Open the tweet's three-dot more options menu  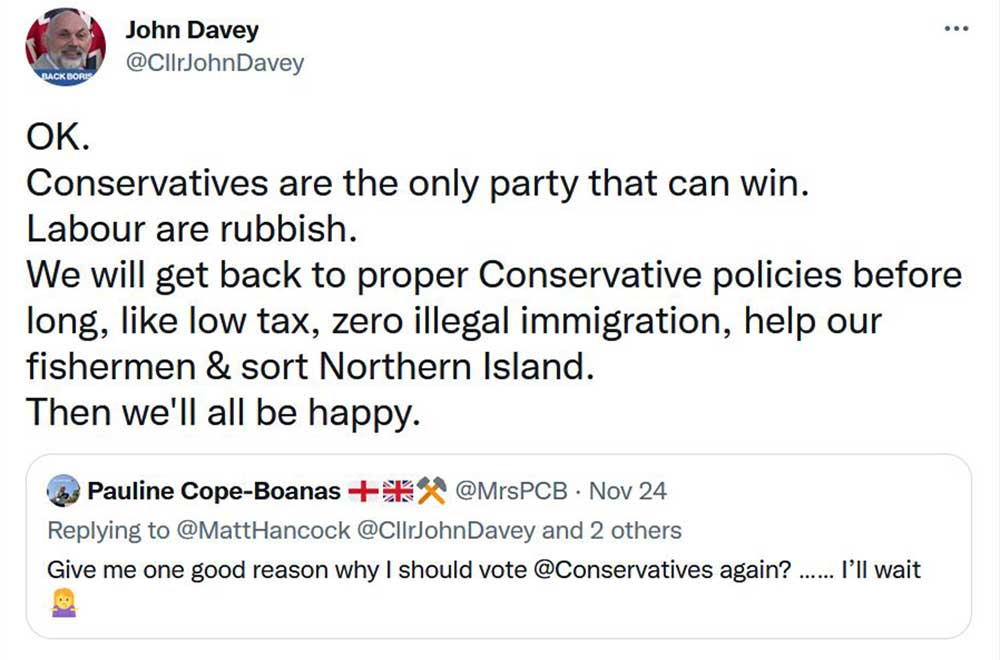click(x=957, y=28)
